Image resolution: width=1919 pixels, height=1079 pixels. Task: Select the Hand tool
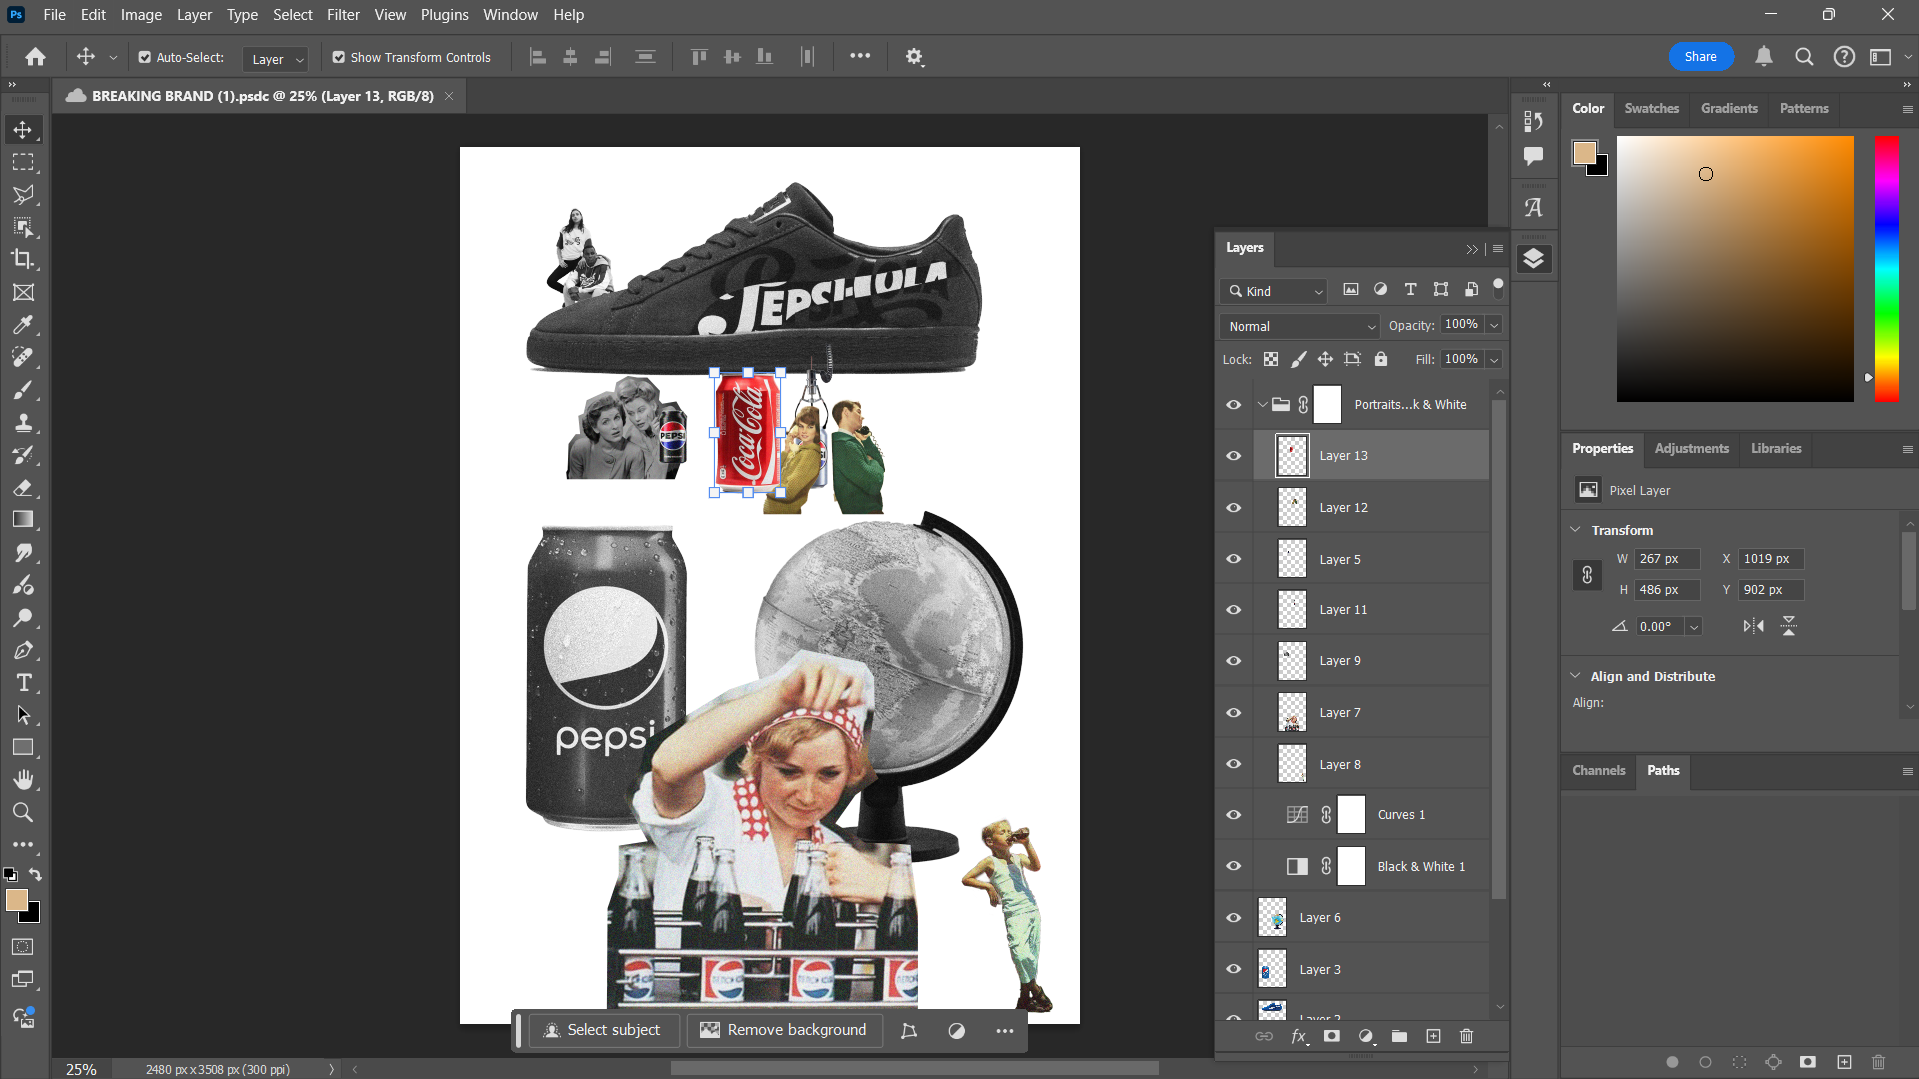coord(23,779)
